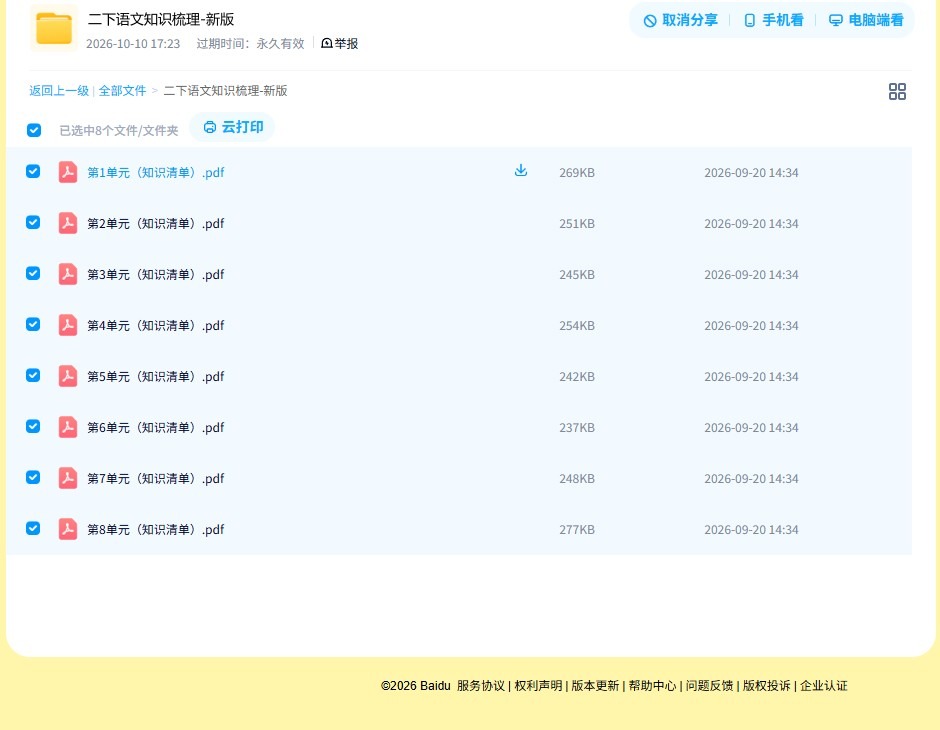Click the 251KB size value
The width and height of the screenshot is (940, 730).
pos(577,224)
